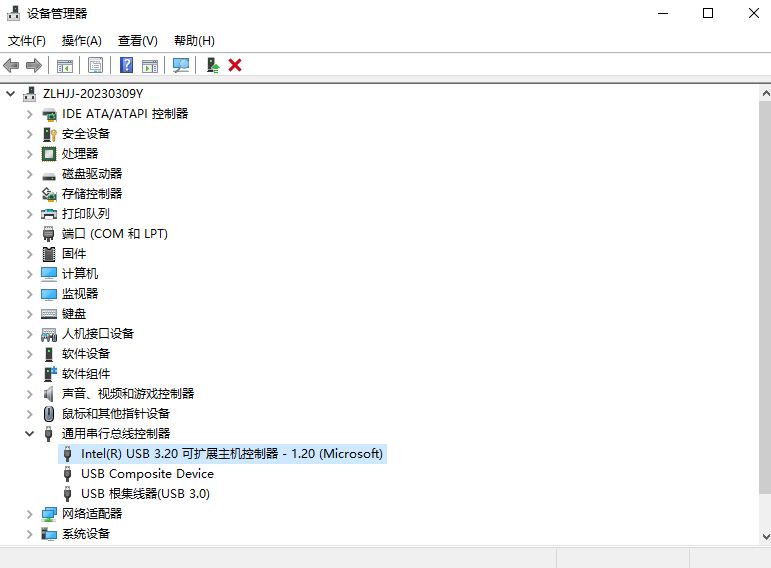The height and width of the screenshot is (568, 771).
Task: Click the 监视器 monitor icon
Action: click(49, 294)
